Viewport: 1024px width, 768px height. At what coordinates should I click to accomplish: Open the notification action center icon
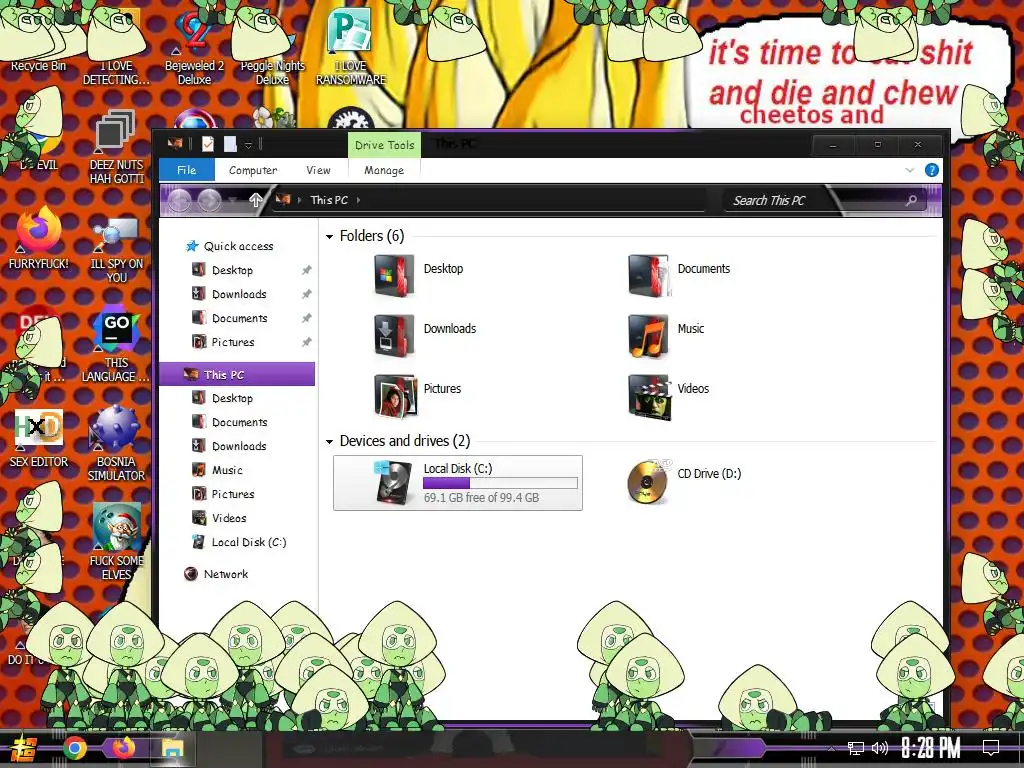991,748
